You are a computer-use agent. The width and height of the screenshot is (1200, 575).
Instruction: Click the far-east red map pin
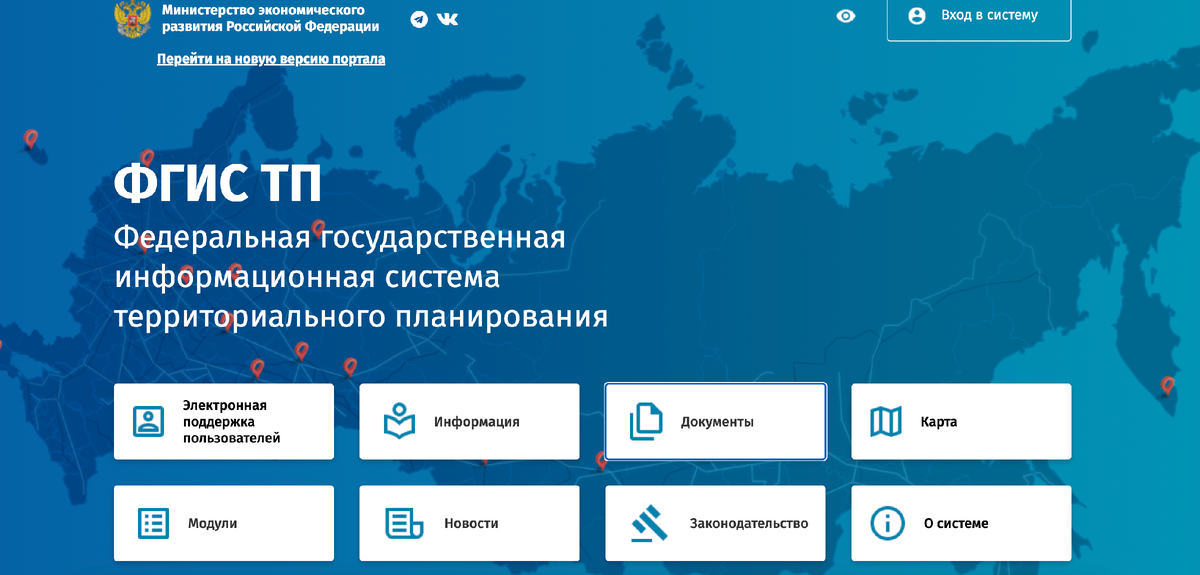[1167, 385]
